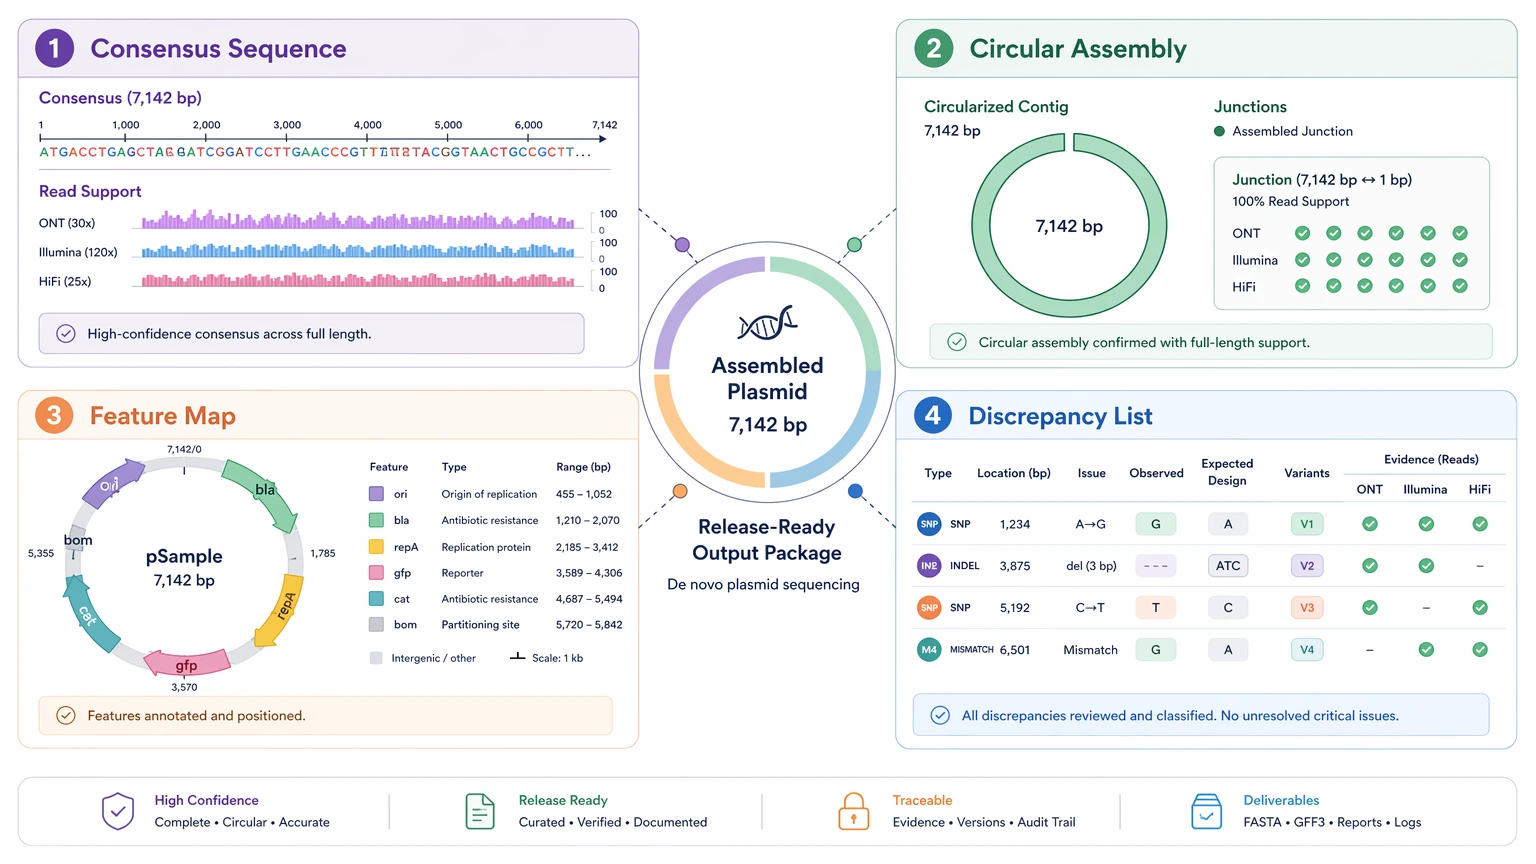The width and height of the screenshot is (1536, 864).
Task: Click the blue step 4 badge
Action: coord(933,415)
